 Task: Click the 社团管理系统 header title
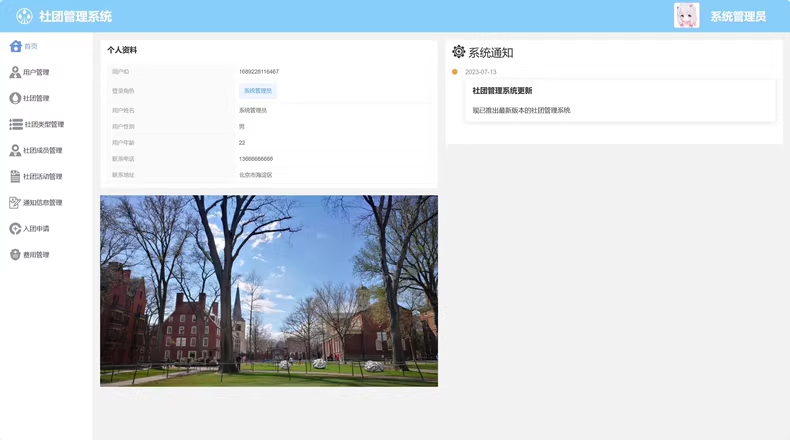pyautogui.click(x=76, y=17)
